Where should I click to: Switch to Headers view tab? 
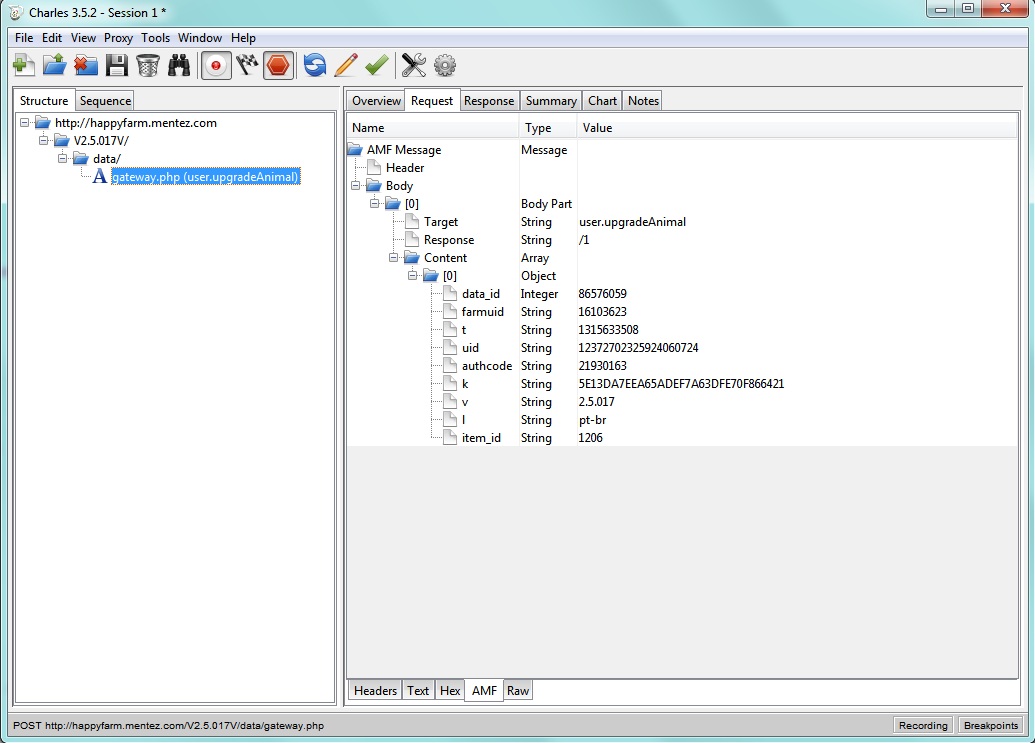(x=375, y=690)
